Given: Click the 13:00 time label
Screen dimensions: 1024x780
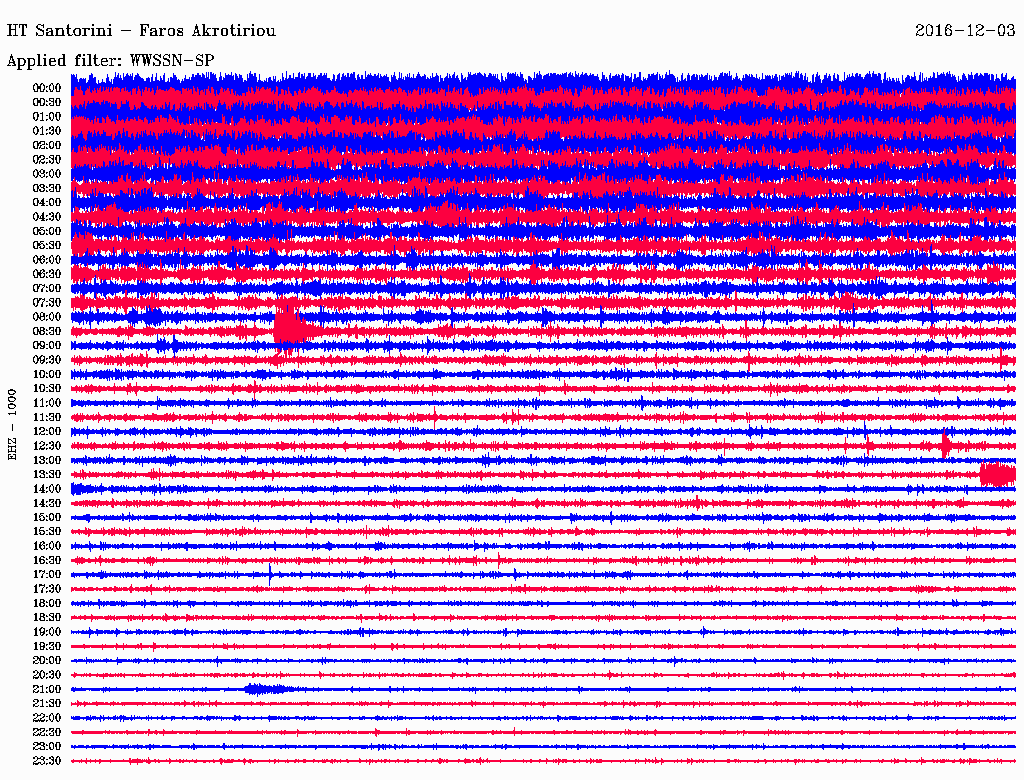Looking at the screenshot, I should click(x=47, y=461).
